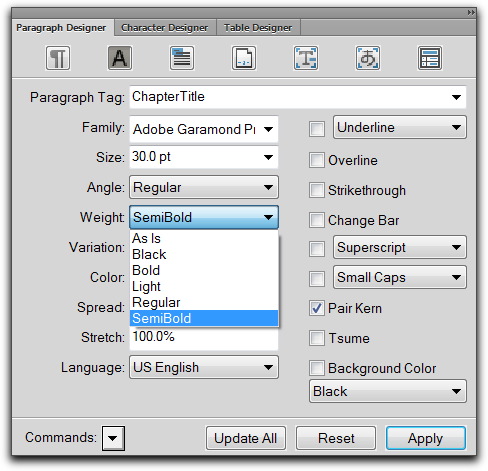488x471 pixels.
Task: Open the Commands dropdown menu
Action: tap(113, 438)
